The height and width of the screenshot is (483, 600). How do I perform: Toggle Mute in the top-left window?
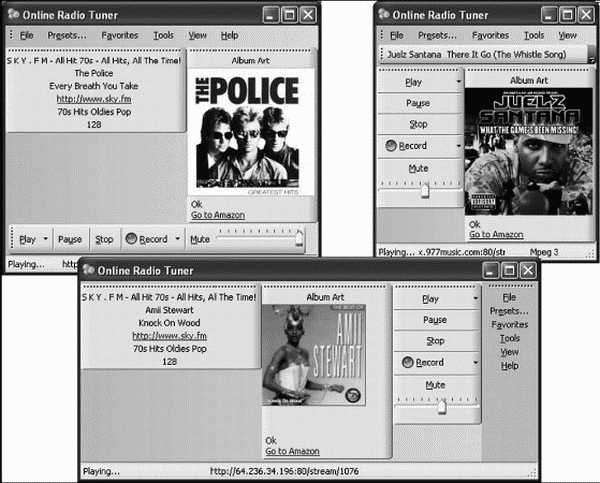click(200, 239)
